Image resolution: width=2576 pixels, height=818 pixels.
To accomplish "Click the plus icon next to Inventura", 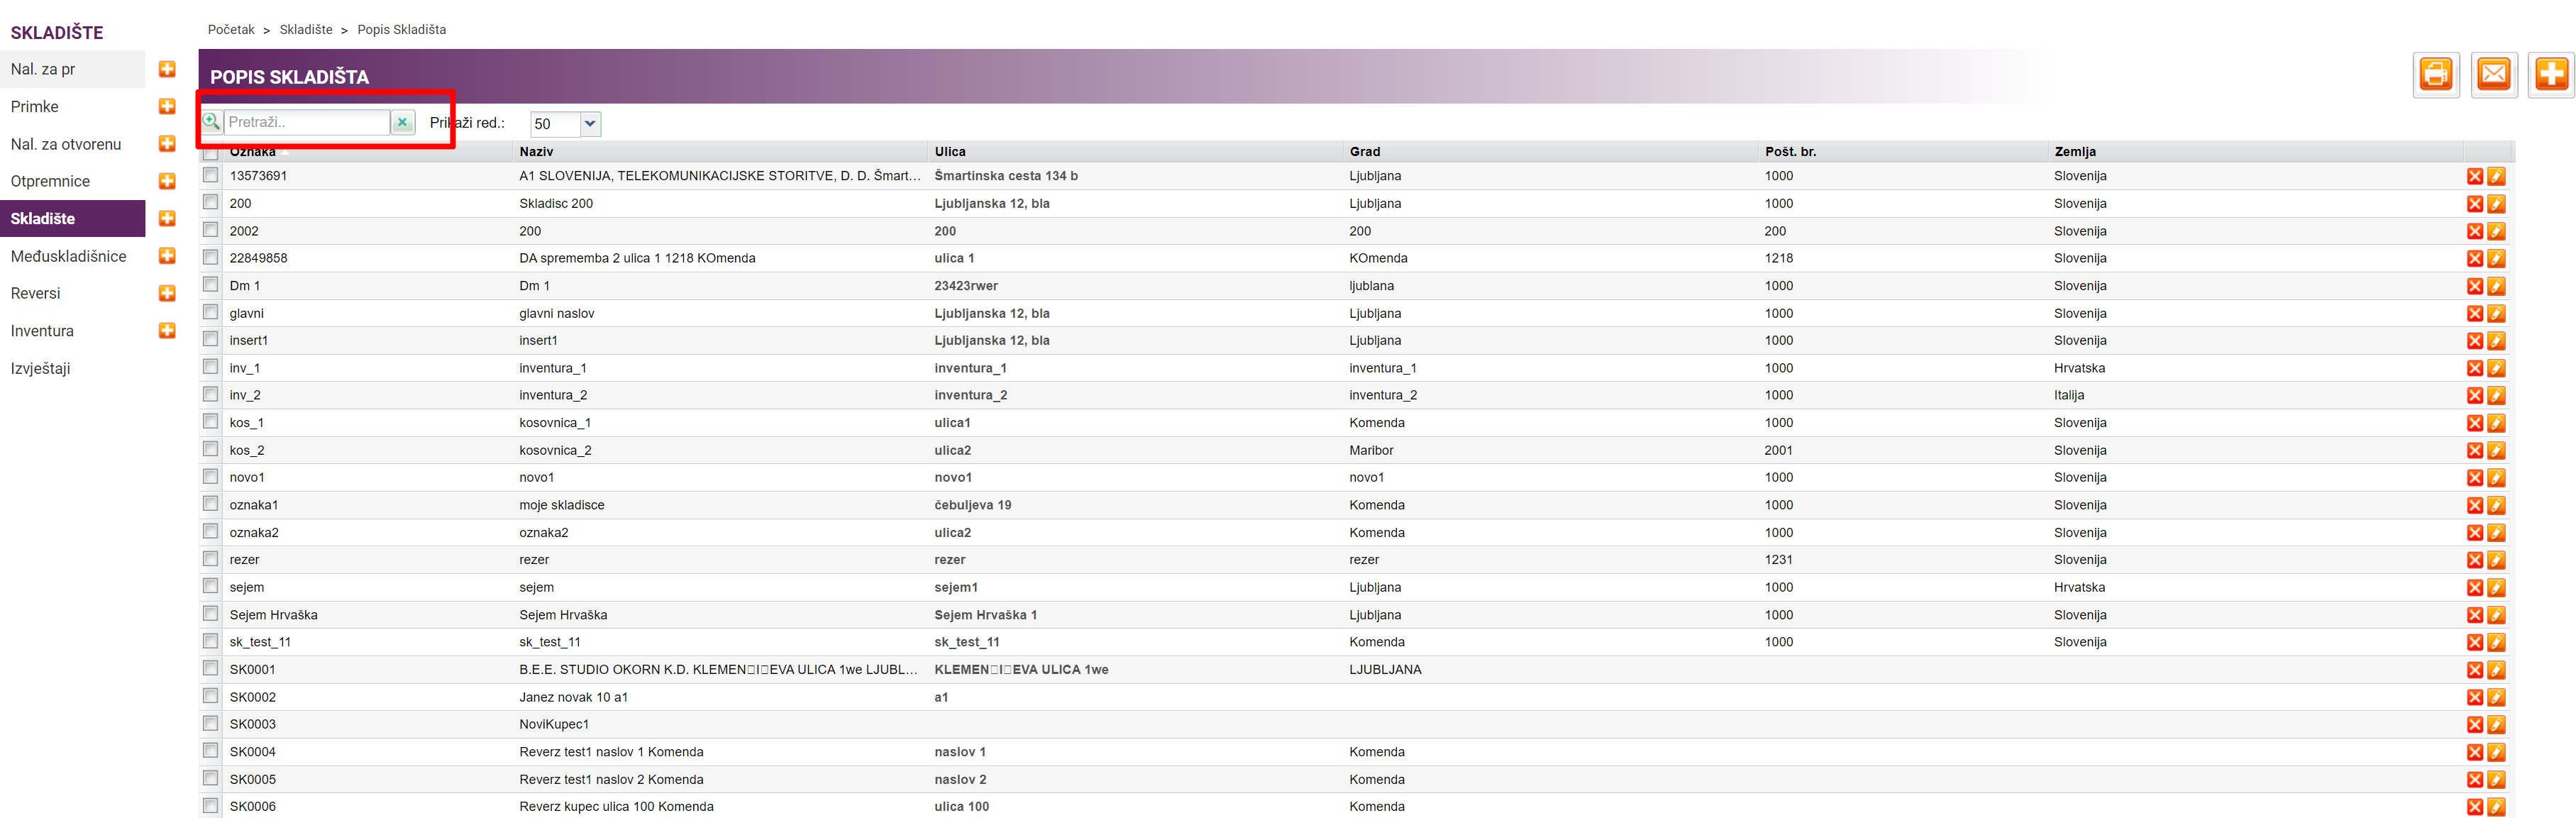I will [x=167, y=331].
